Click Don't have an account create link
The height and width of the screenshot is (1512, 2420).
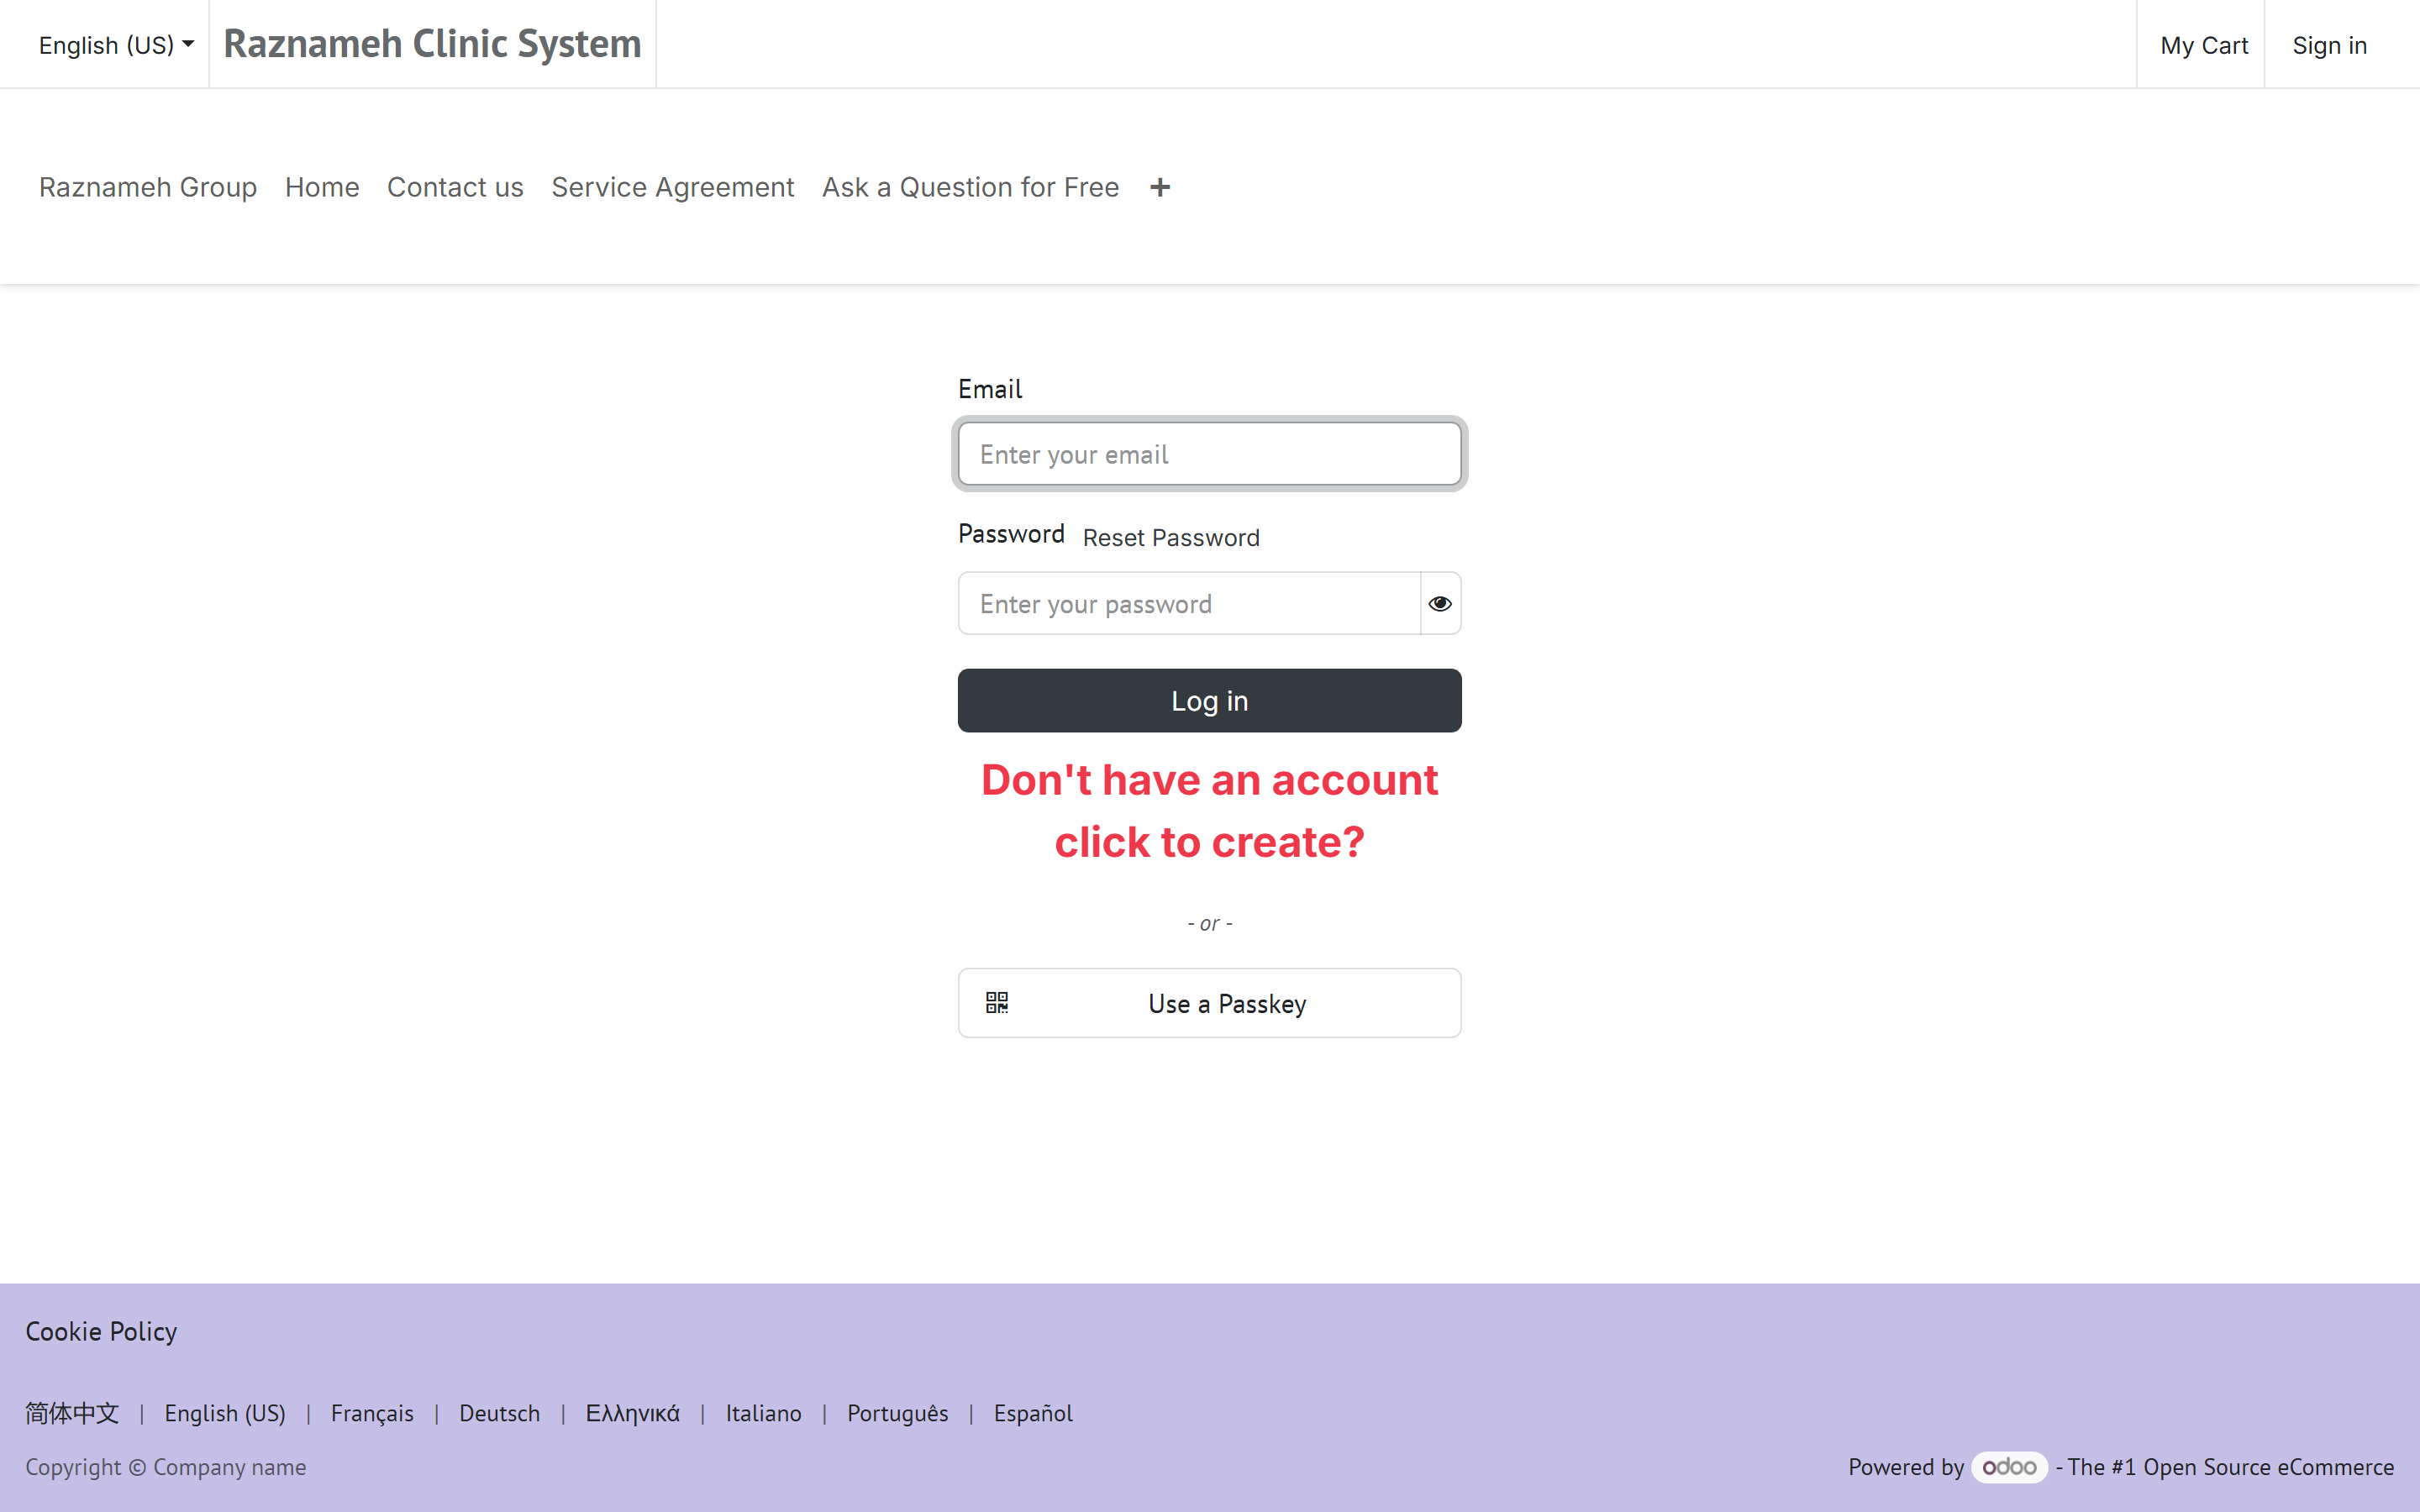pyautogui.click(x=1210, y=811)
